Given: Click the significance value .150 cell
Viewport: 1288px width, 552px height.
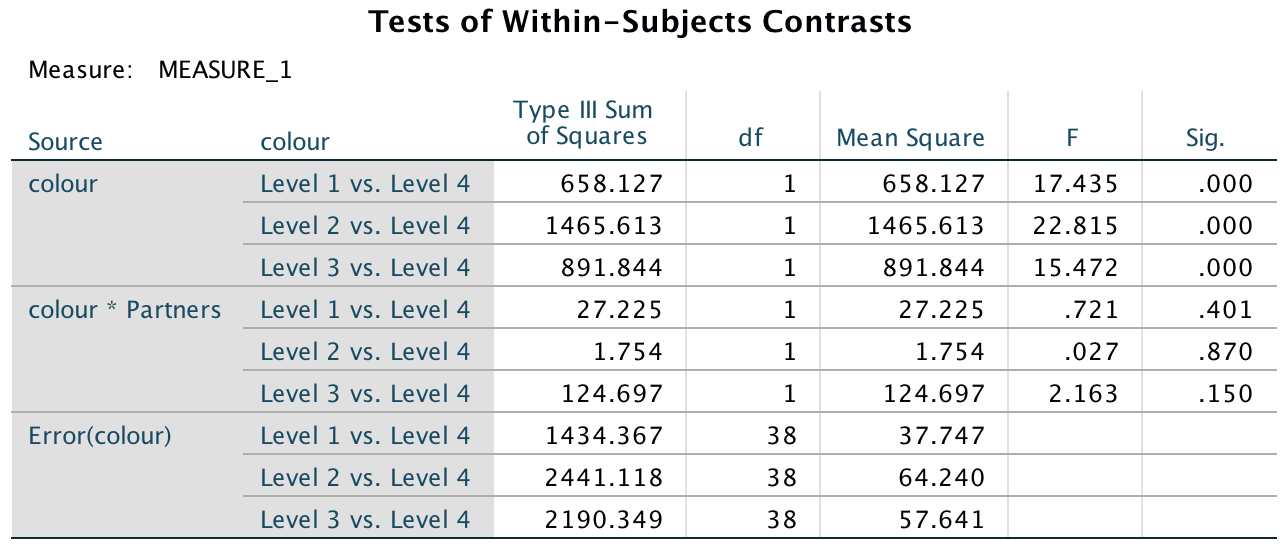Looking at the screenshot, I should [1226, 394].
